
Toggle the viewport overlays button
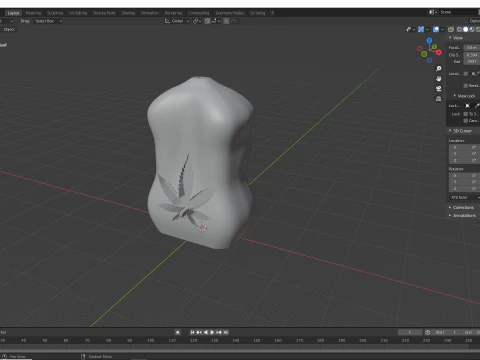point(436,29)
